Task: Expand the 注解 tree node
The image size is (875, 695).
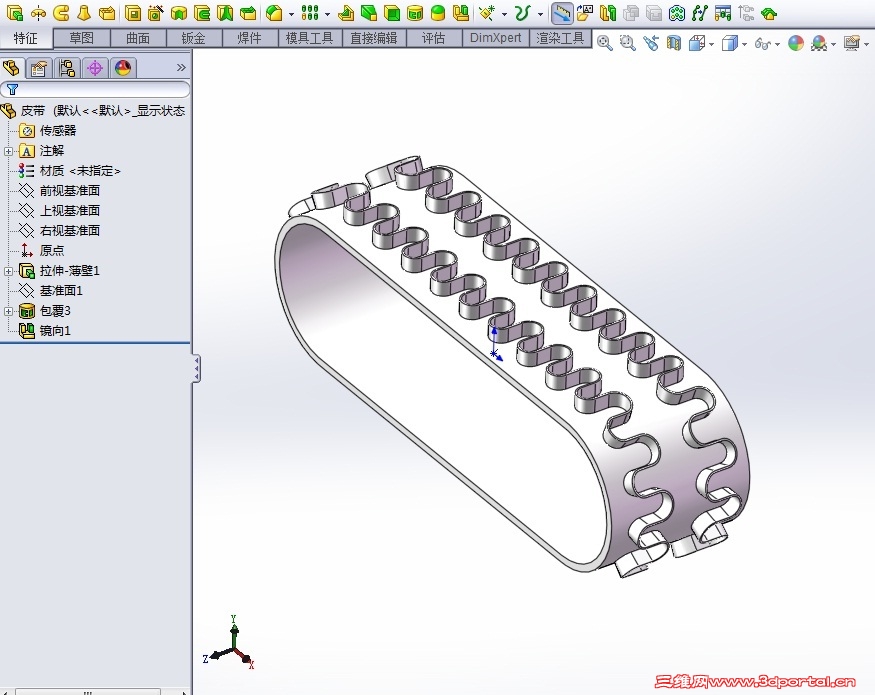Action: click(8, 151)
